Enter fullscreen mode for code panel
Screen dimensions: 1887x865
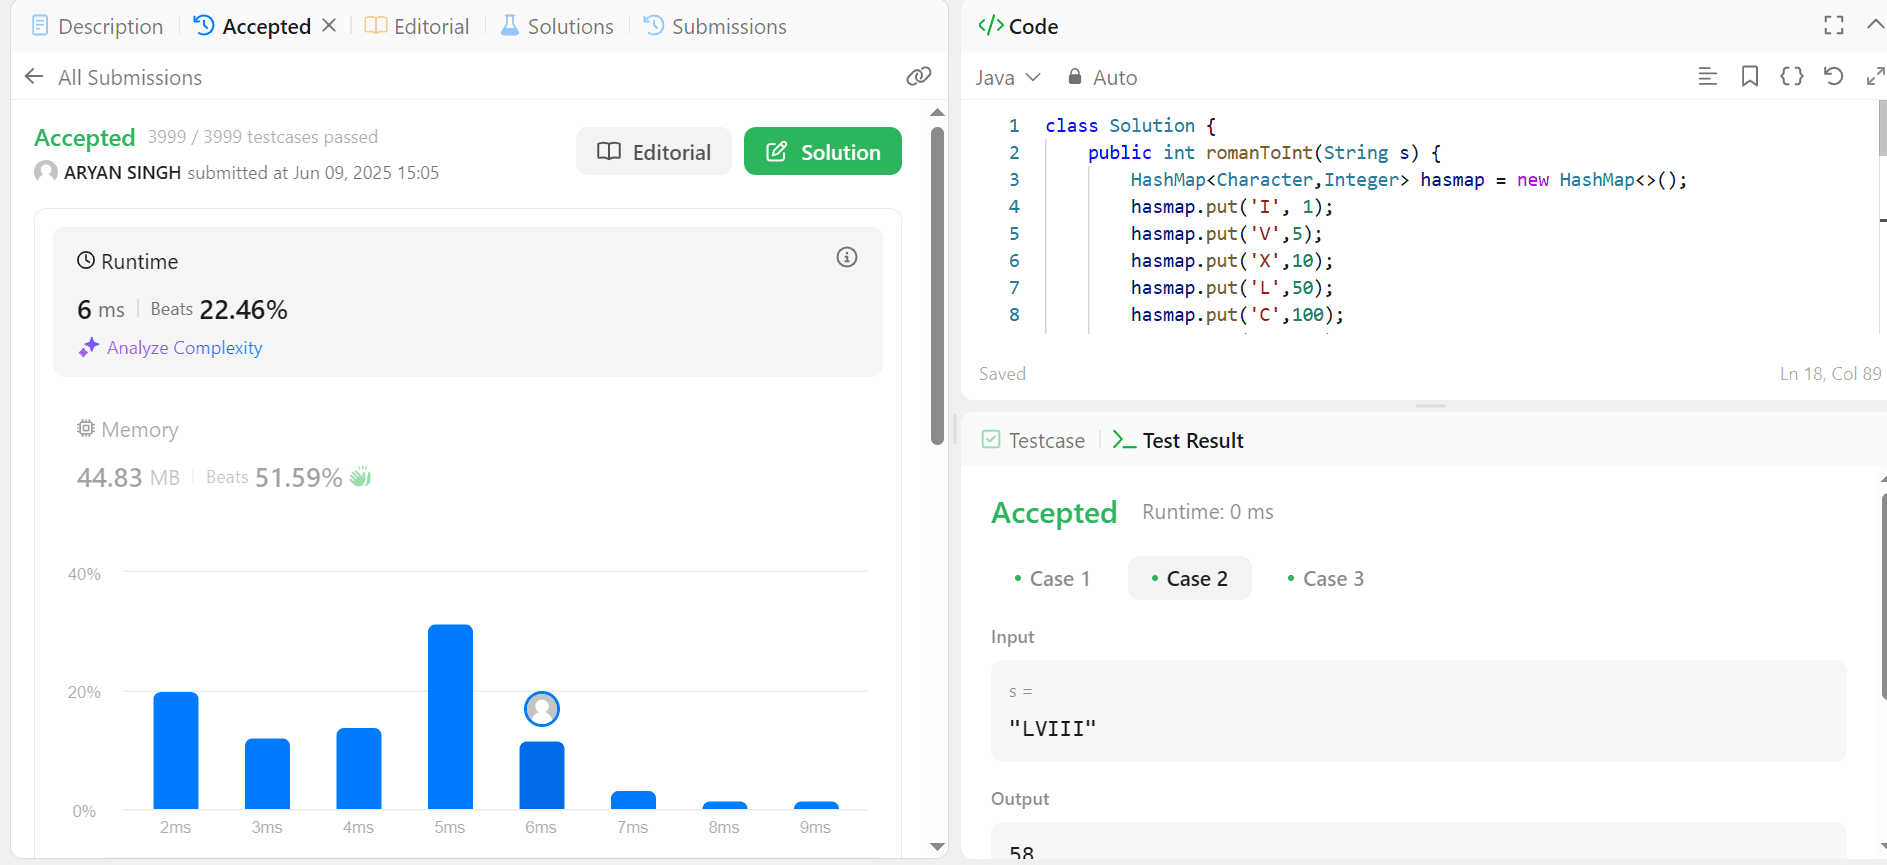pyautogui.click(x=1833, y=26)
